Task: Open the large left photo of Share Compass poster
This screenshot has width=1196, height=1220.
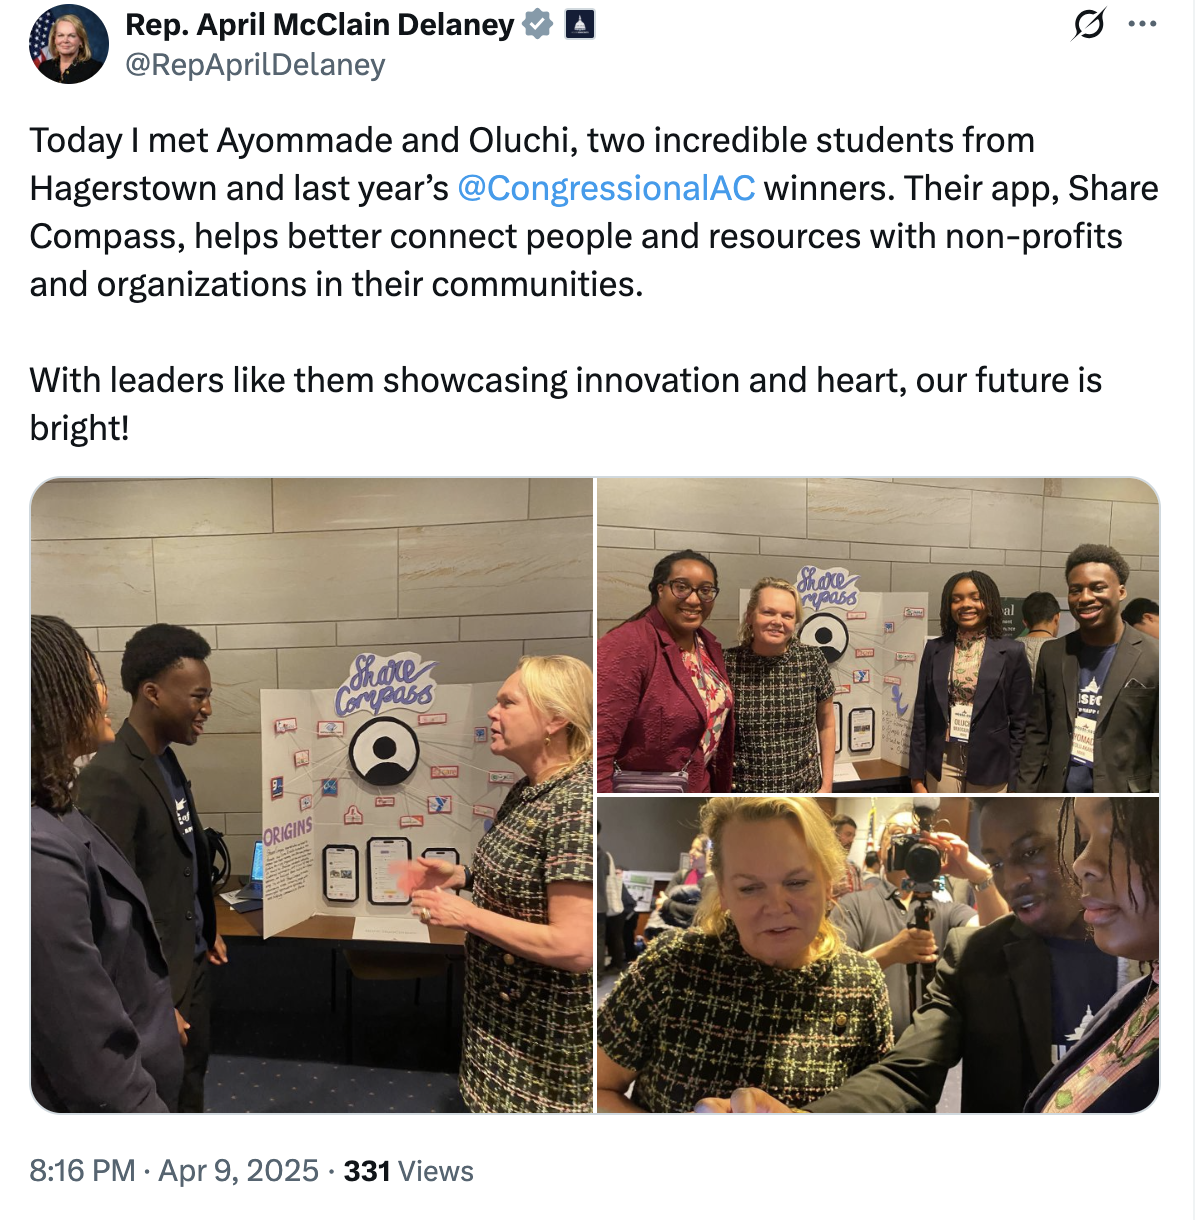Action: 312,795
